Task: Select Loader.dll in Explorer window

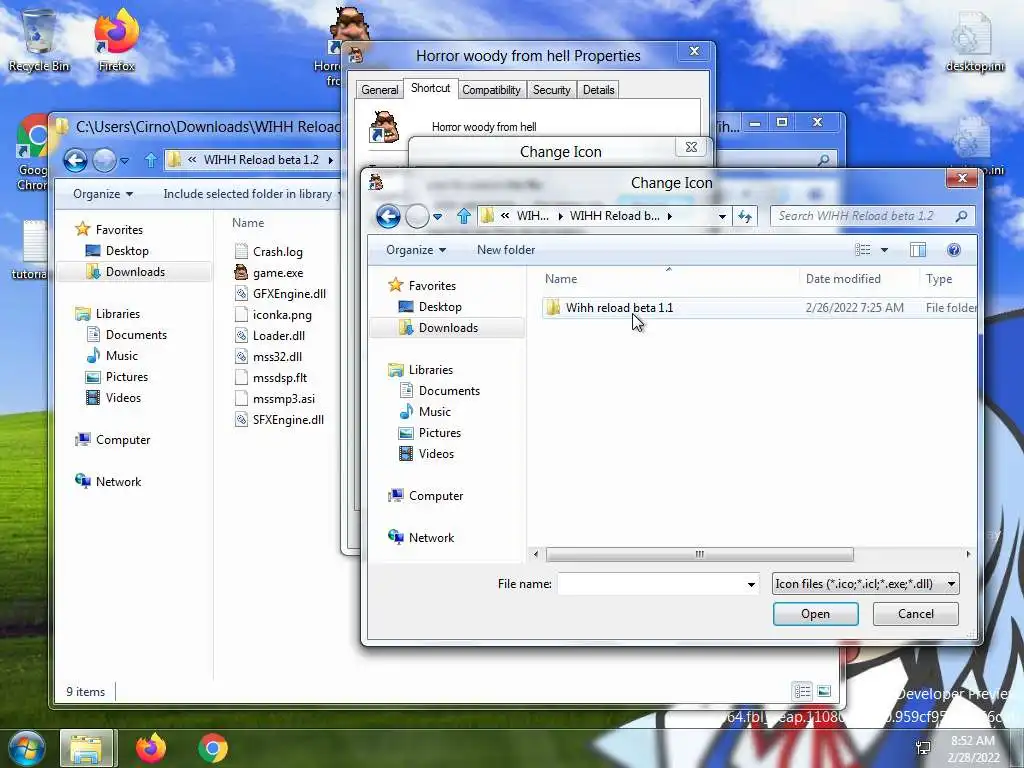Action: 270,336
